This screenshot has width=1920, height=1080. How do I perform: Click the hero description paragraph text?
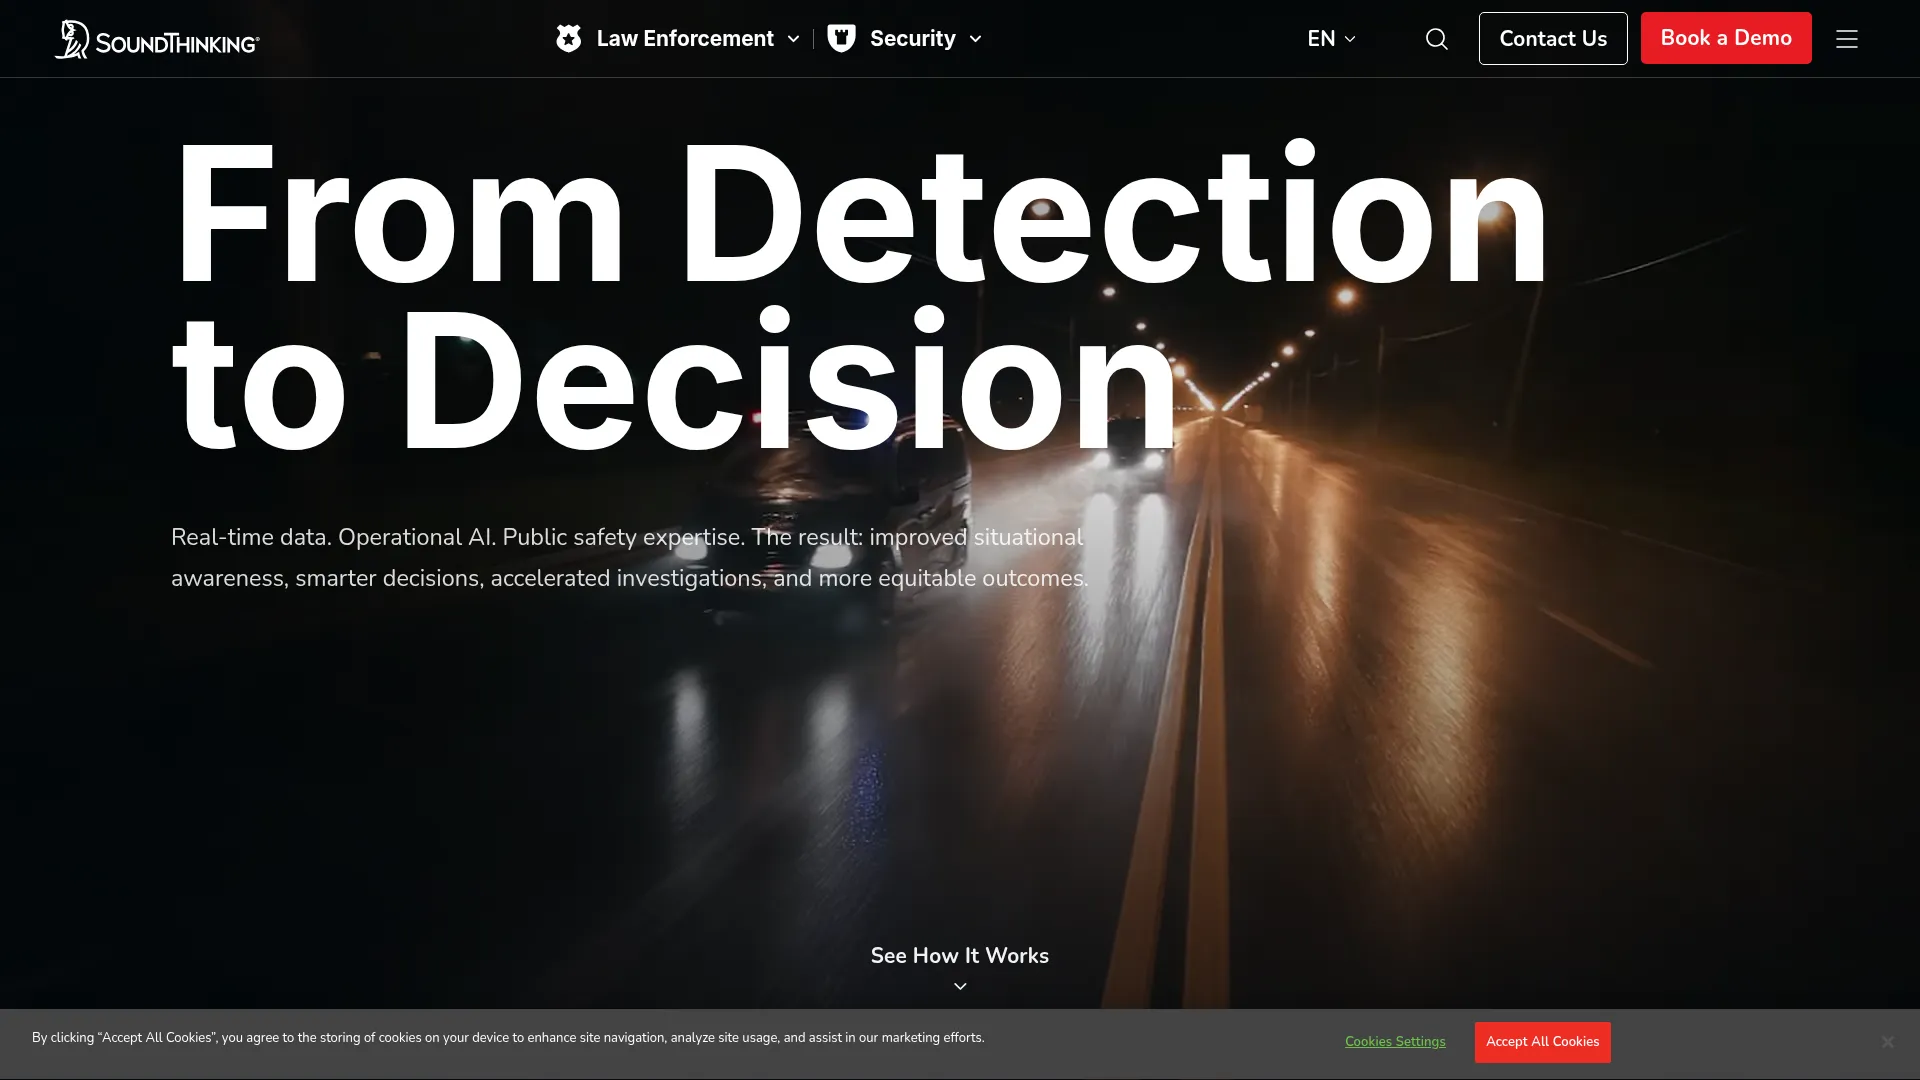click(x=630, y=558)
